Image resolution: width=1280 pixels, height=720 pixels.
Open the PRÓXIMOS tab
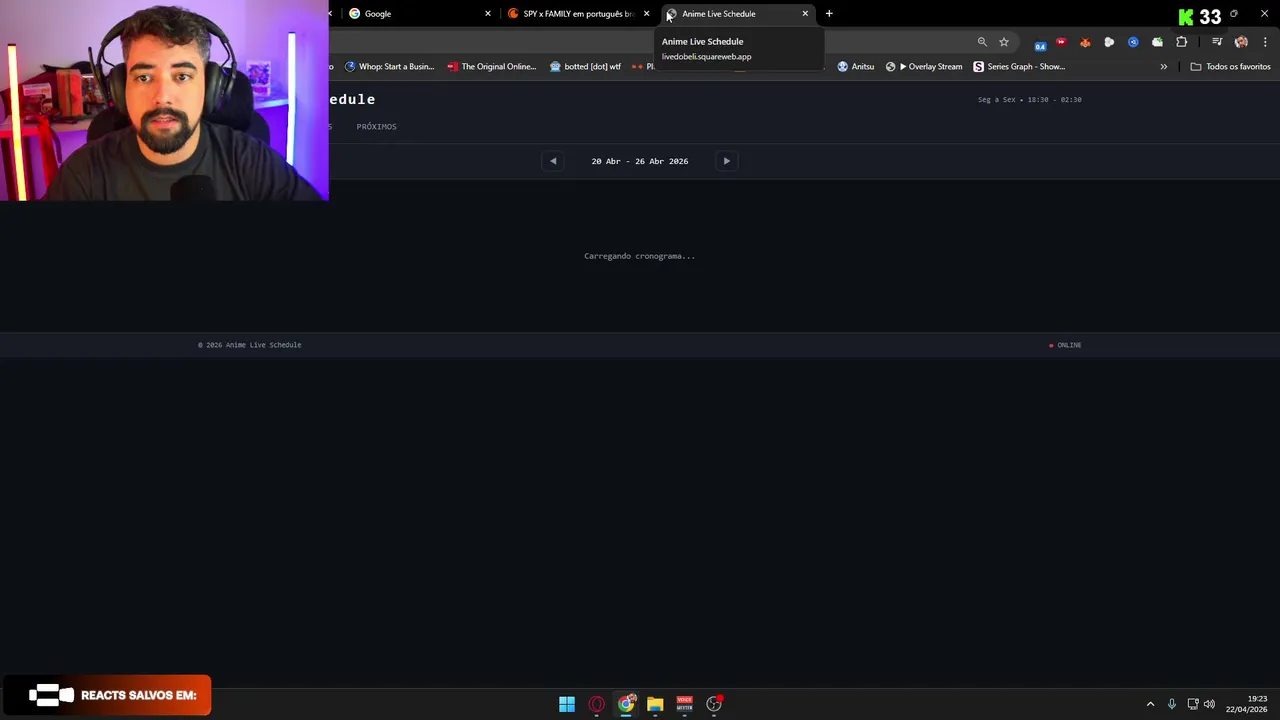(x=376, y=127)
